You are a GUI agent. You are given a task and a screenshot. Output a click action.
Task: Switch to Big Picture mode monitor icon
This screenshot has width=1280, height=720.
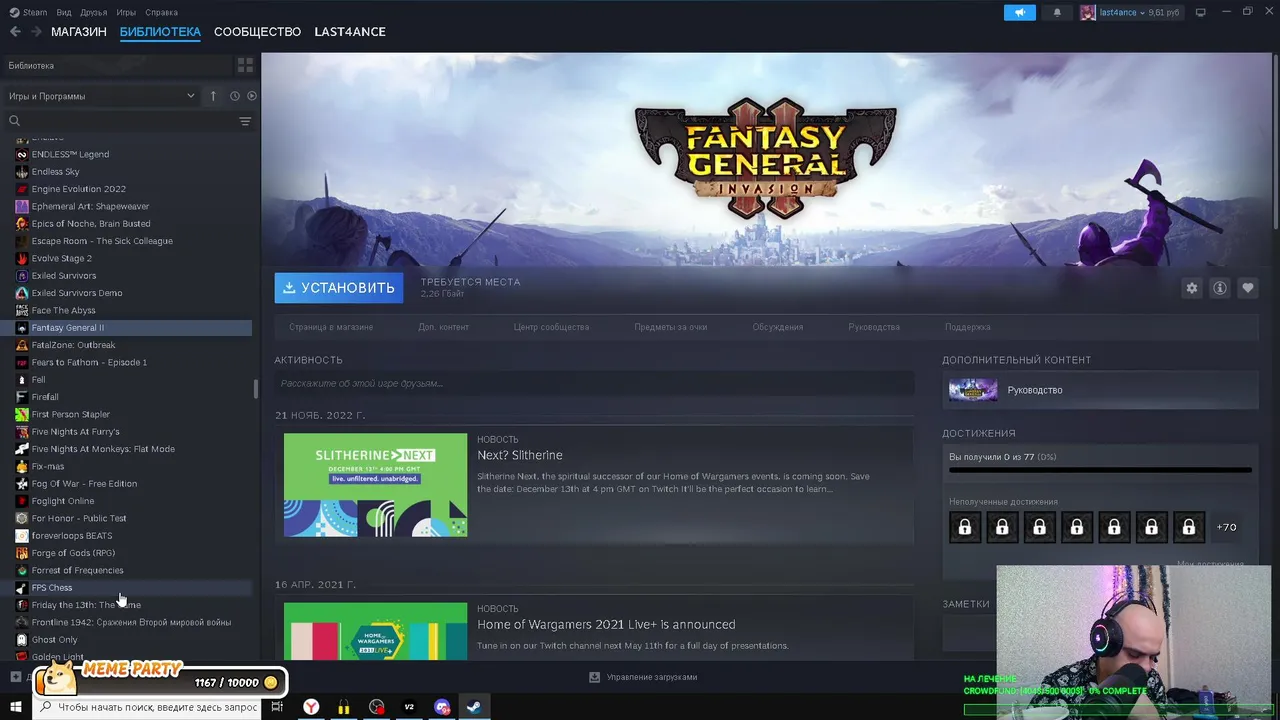coord(1201,13)
